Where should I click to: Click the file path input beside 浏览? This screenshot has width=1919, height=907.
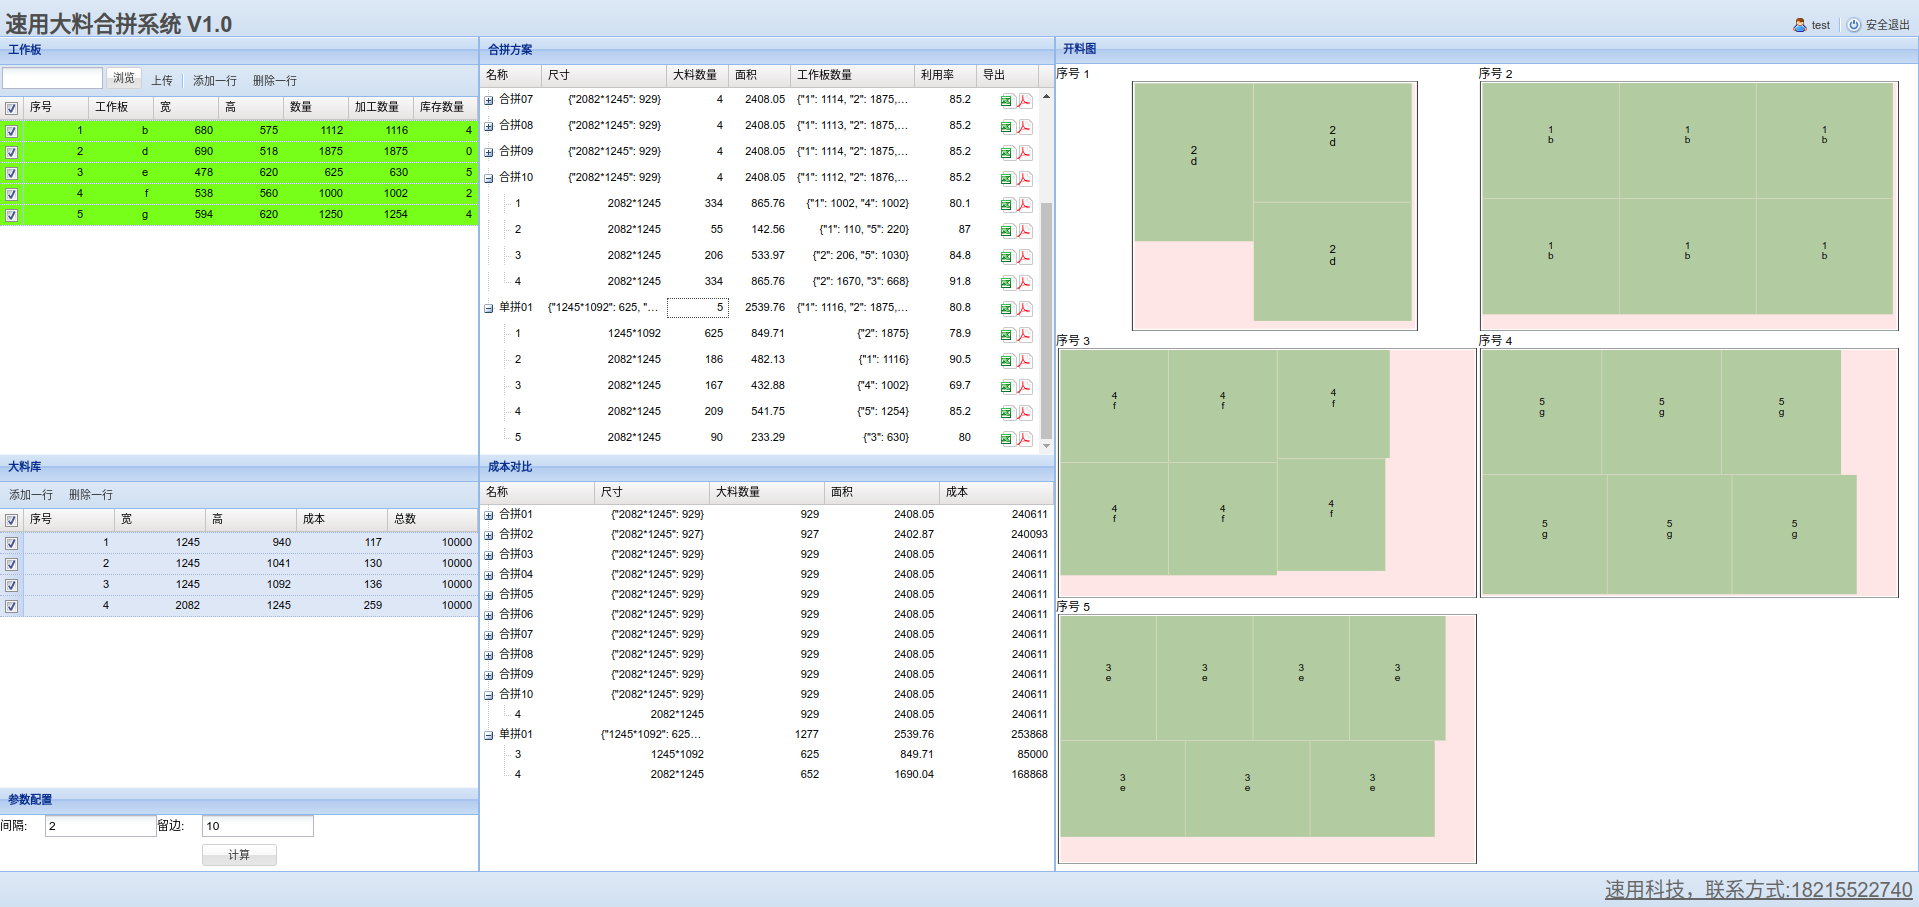click(x=53, y=78)
